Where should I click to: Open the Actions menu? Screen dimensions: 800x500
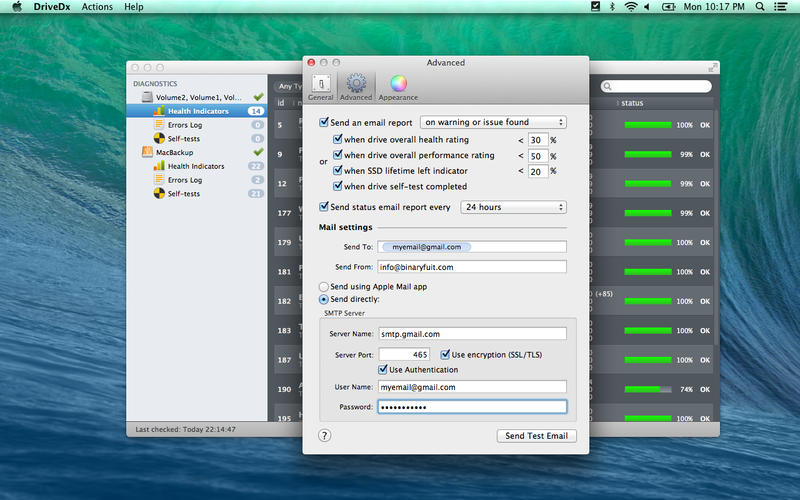pyautogui.click(x=97, y=7)
